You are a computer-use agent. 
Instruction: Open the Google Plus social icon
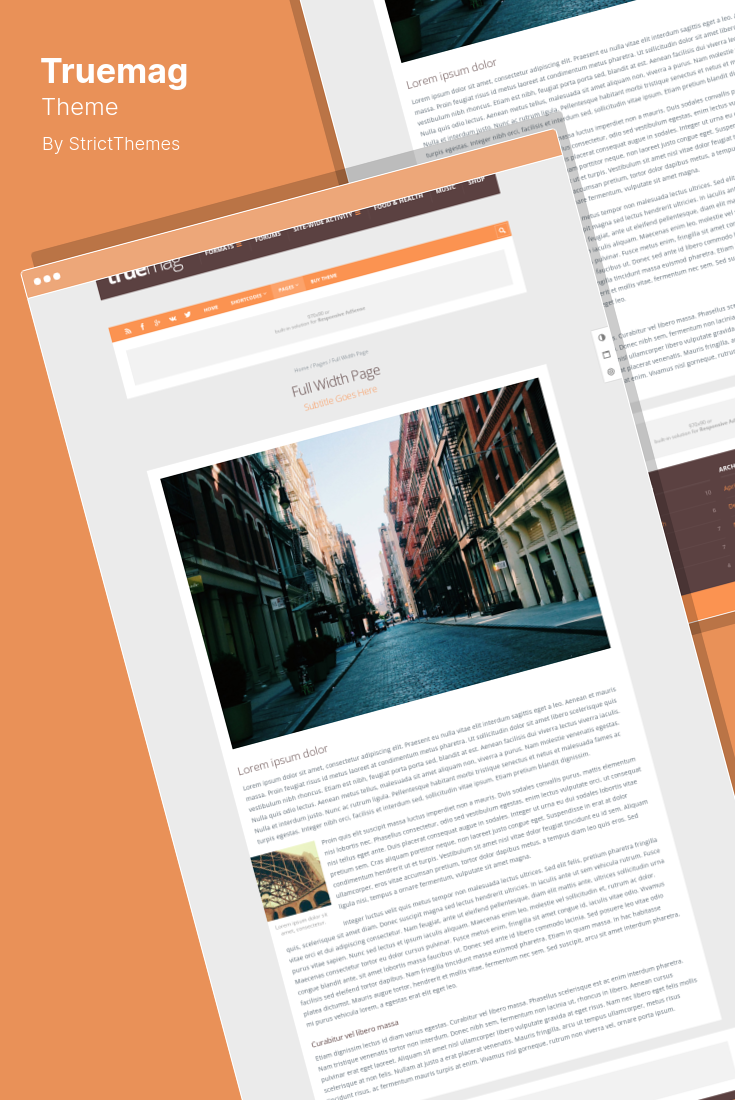coord(157,323)
